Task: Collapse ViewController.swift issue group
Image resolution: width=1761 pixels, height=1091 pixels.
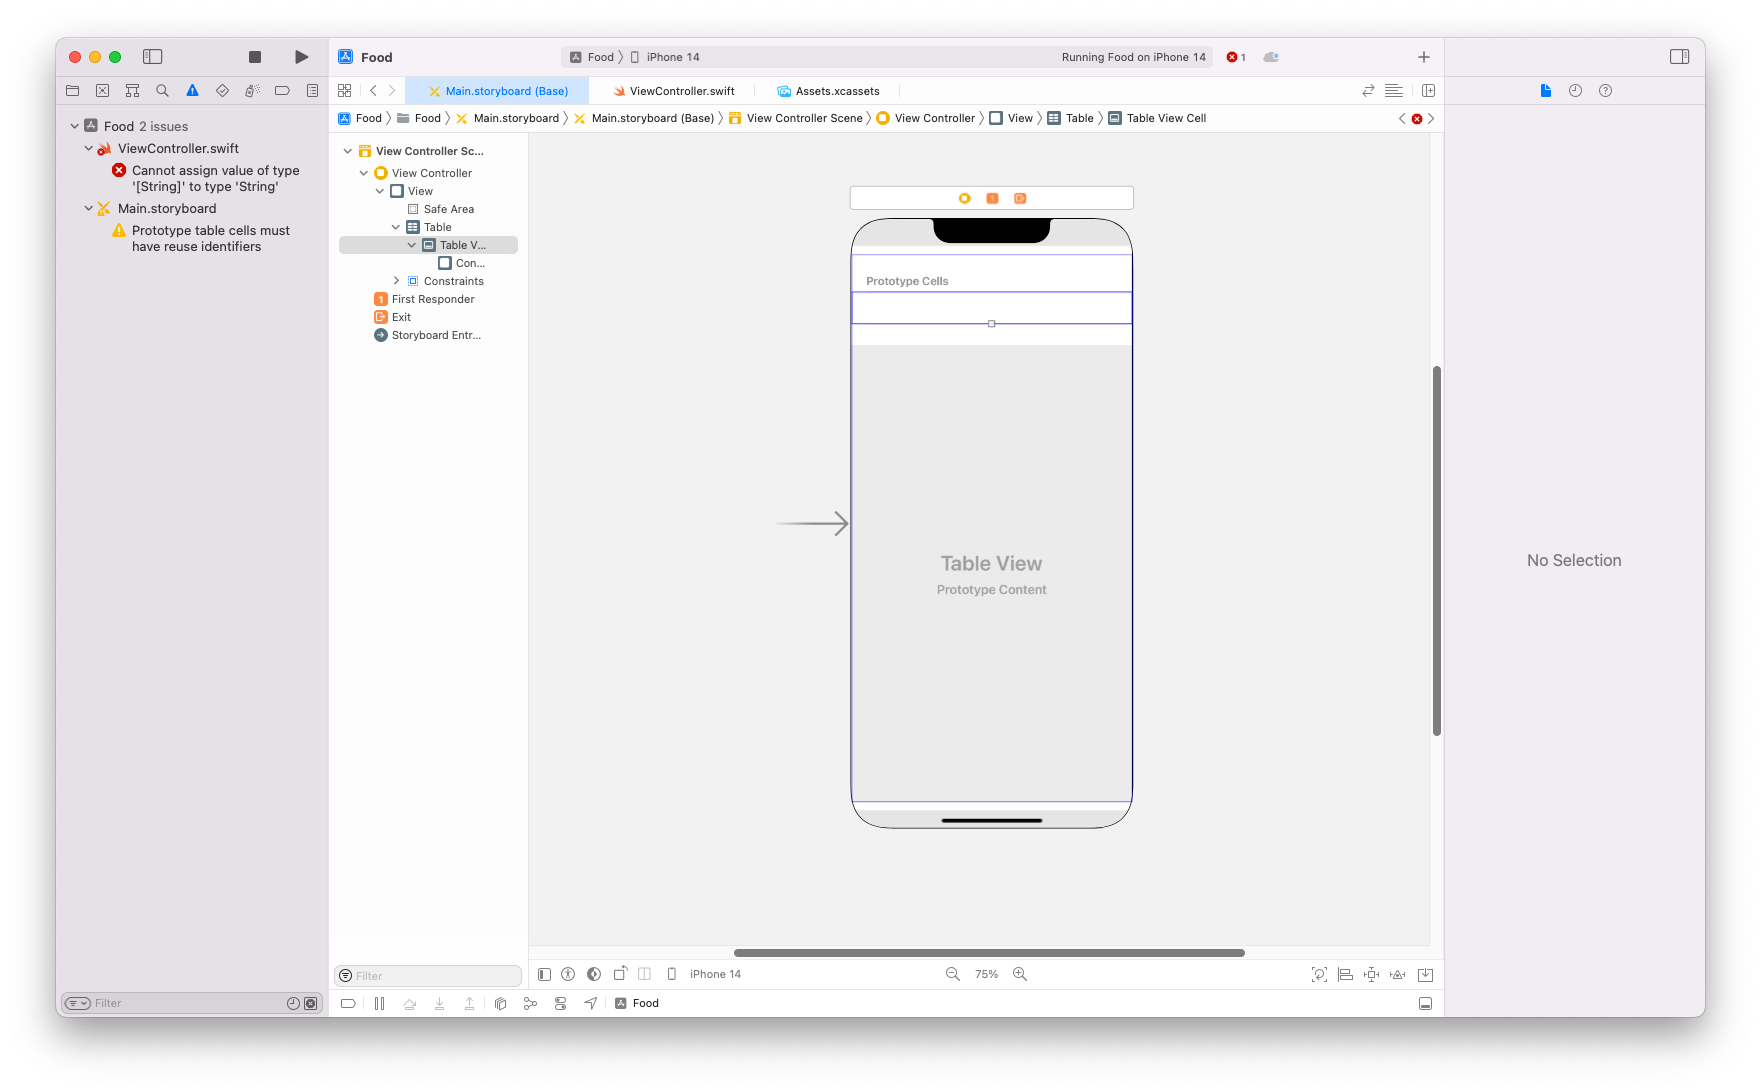Action: (89, 148)
